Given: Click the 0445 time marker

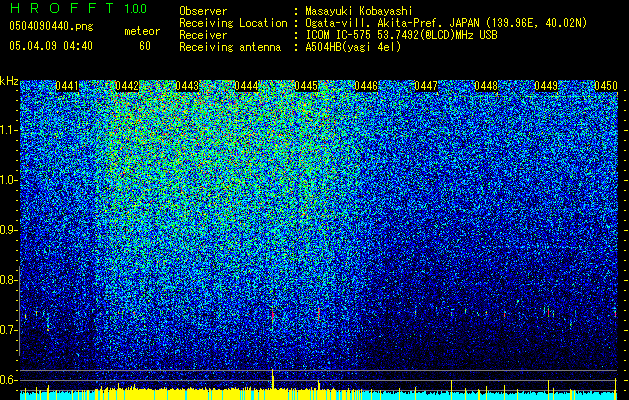Looking at the screenshot, I should coord(306,86).
